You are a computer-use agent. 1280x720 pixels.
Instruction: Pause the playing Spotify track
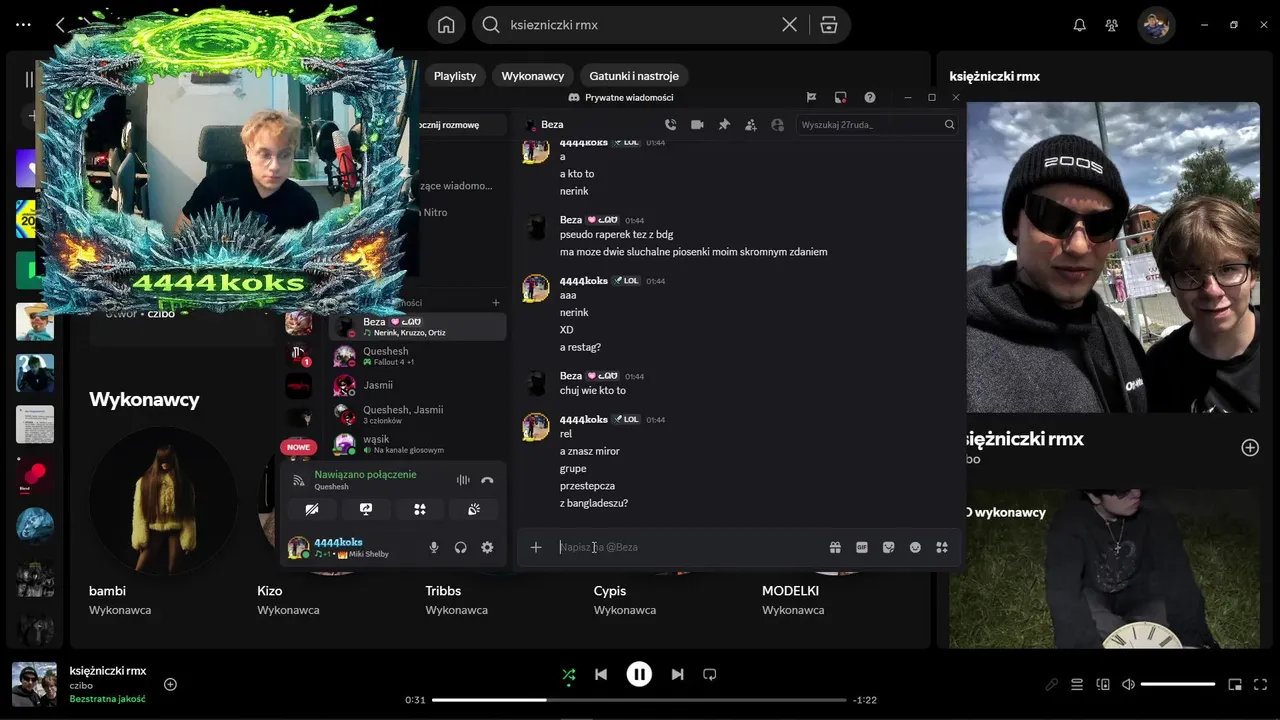[639, 675]
